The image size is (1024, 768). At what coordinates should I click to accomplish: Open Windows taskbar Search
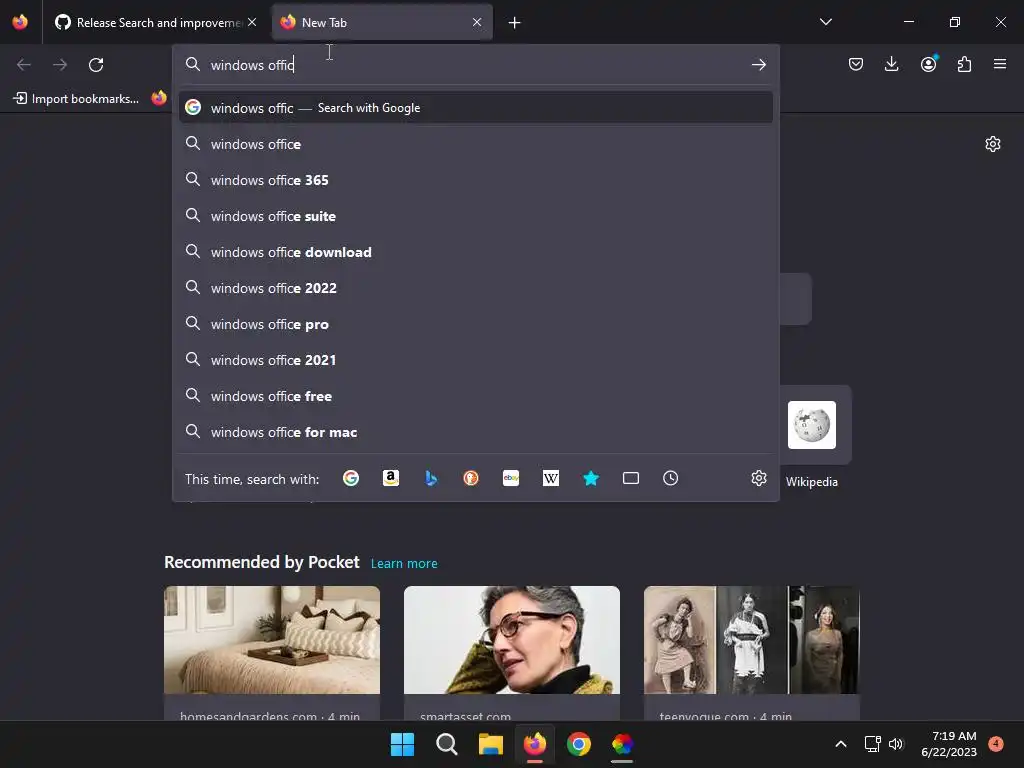(447, 744)
